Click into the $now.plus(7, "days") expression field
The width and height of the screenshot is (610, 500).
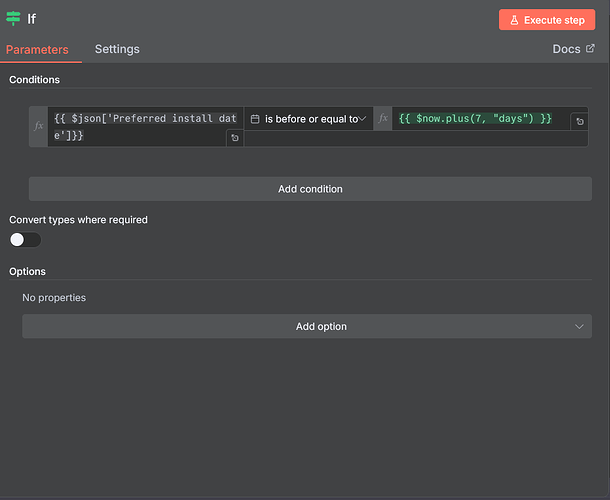(x=480, y=119)
